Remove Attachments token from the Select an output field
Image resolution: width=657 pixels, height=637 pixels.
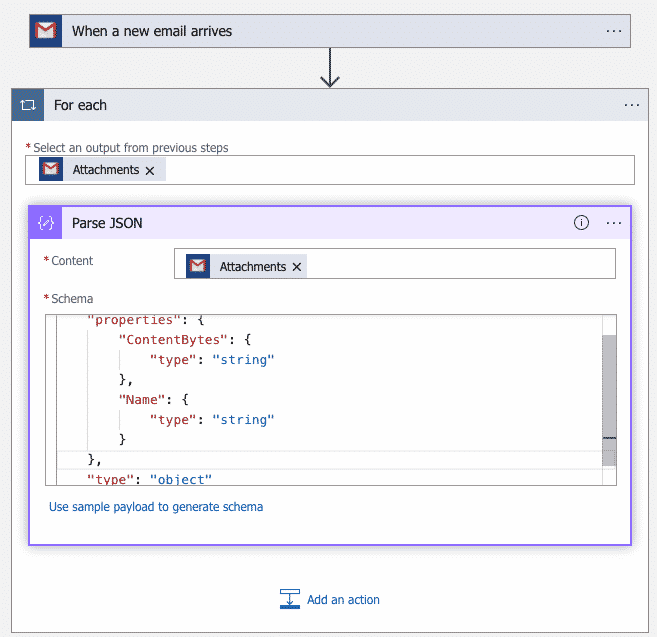150,171
